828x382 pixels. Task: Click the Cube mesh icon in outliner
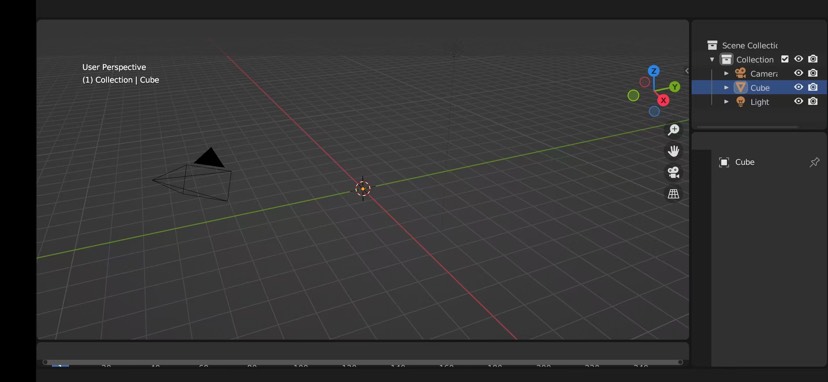[x=740, y=87]
